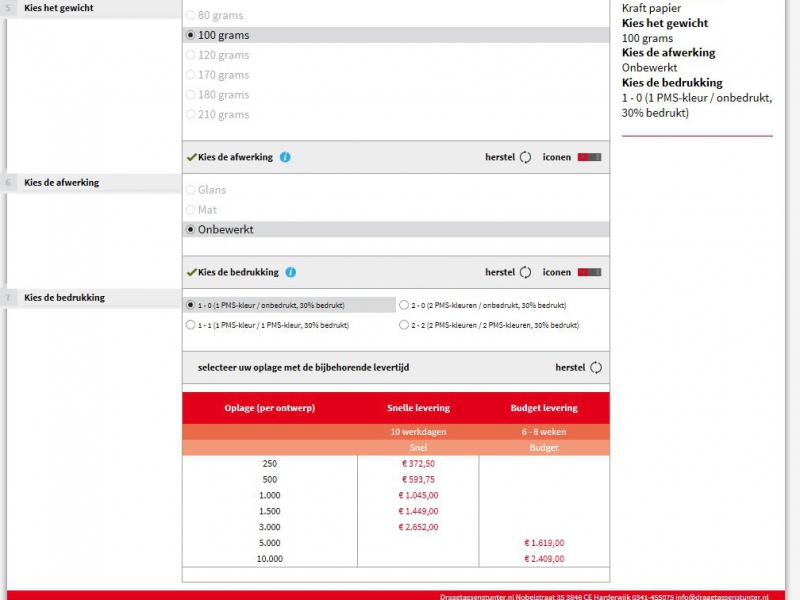Toggle iconen view in the bedrukking header
The width and height of the screenshot is (800, 600).
589,272
